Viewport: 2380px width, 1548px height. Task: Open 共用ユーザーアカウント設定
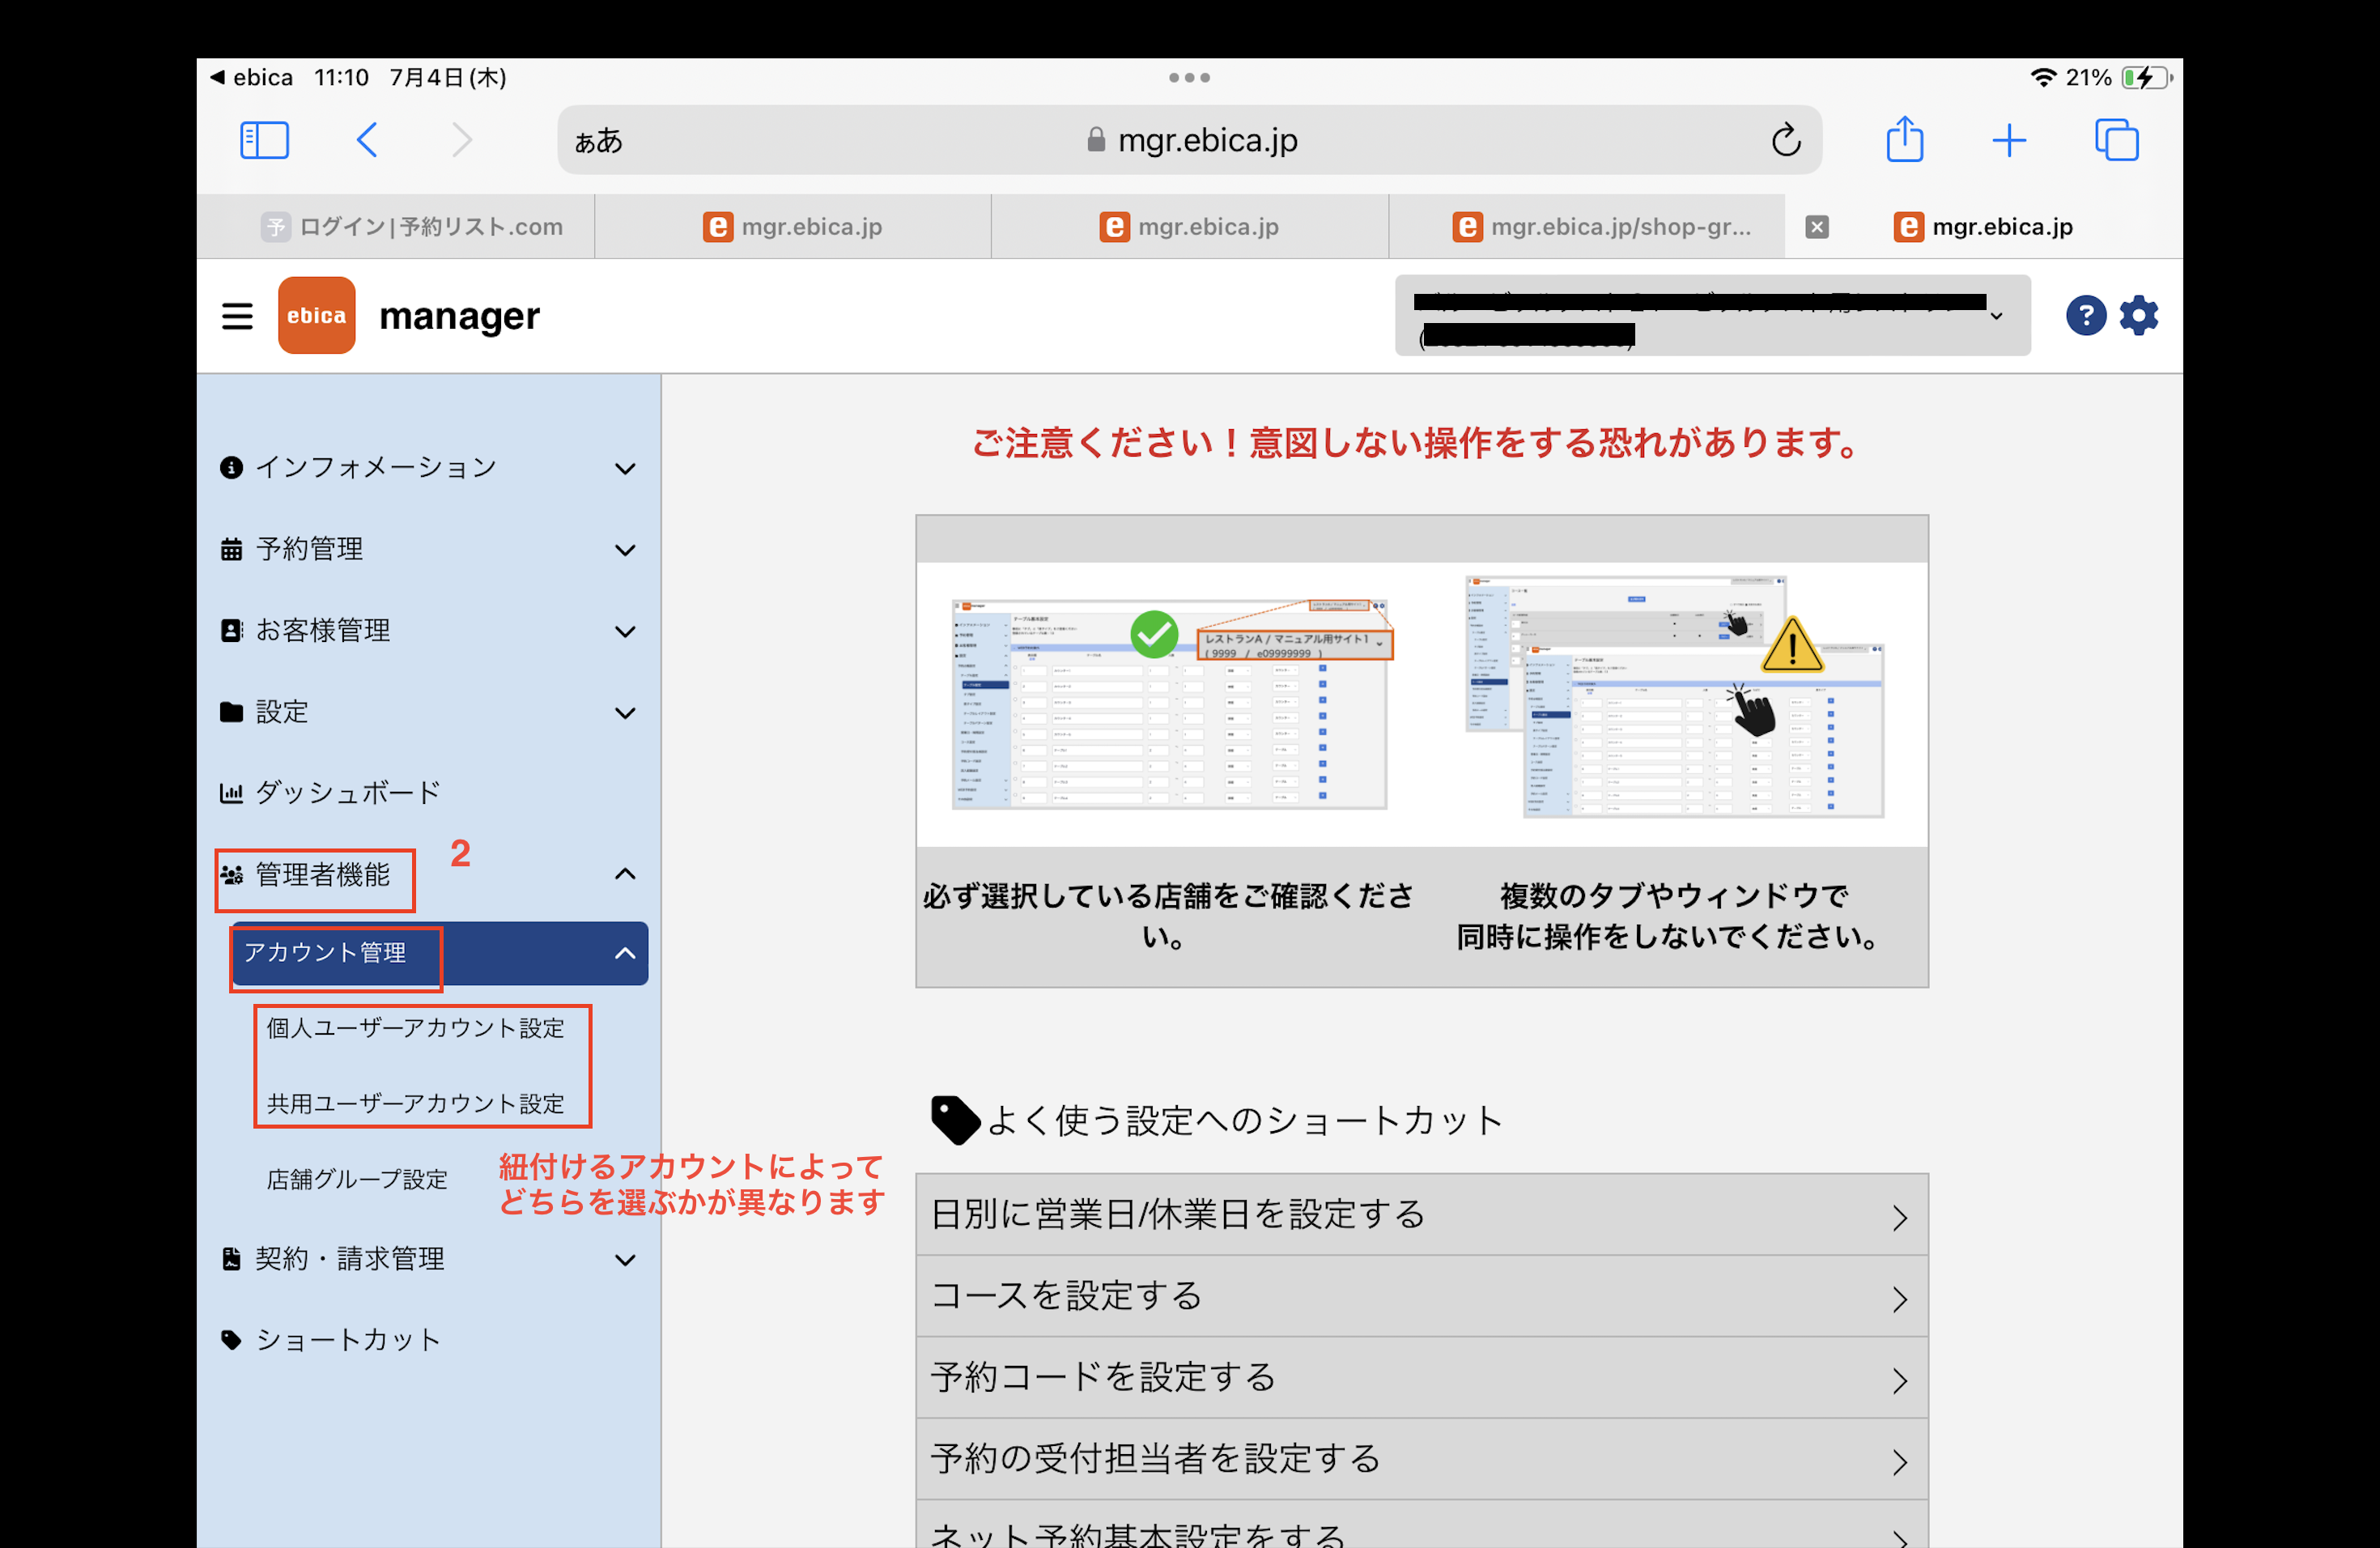click(x=416, y=1103)
